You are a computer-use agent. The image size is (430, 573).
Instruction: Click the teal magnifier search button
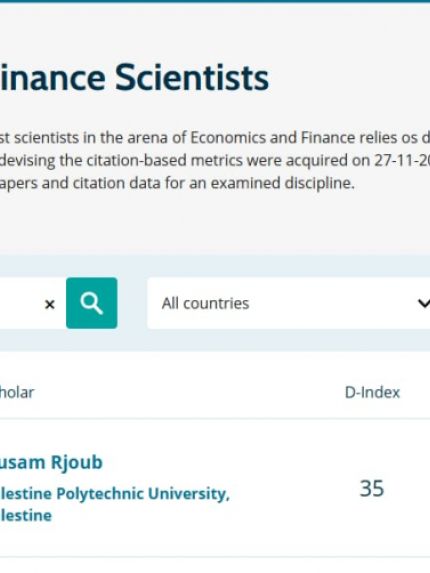pyautogui.click(x=92, y=303)
